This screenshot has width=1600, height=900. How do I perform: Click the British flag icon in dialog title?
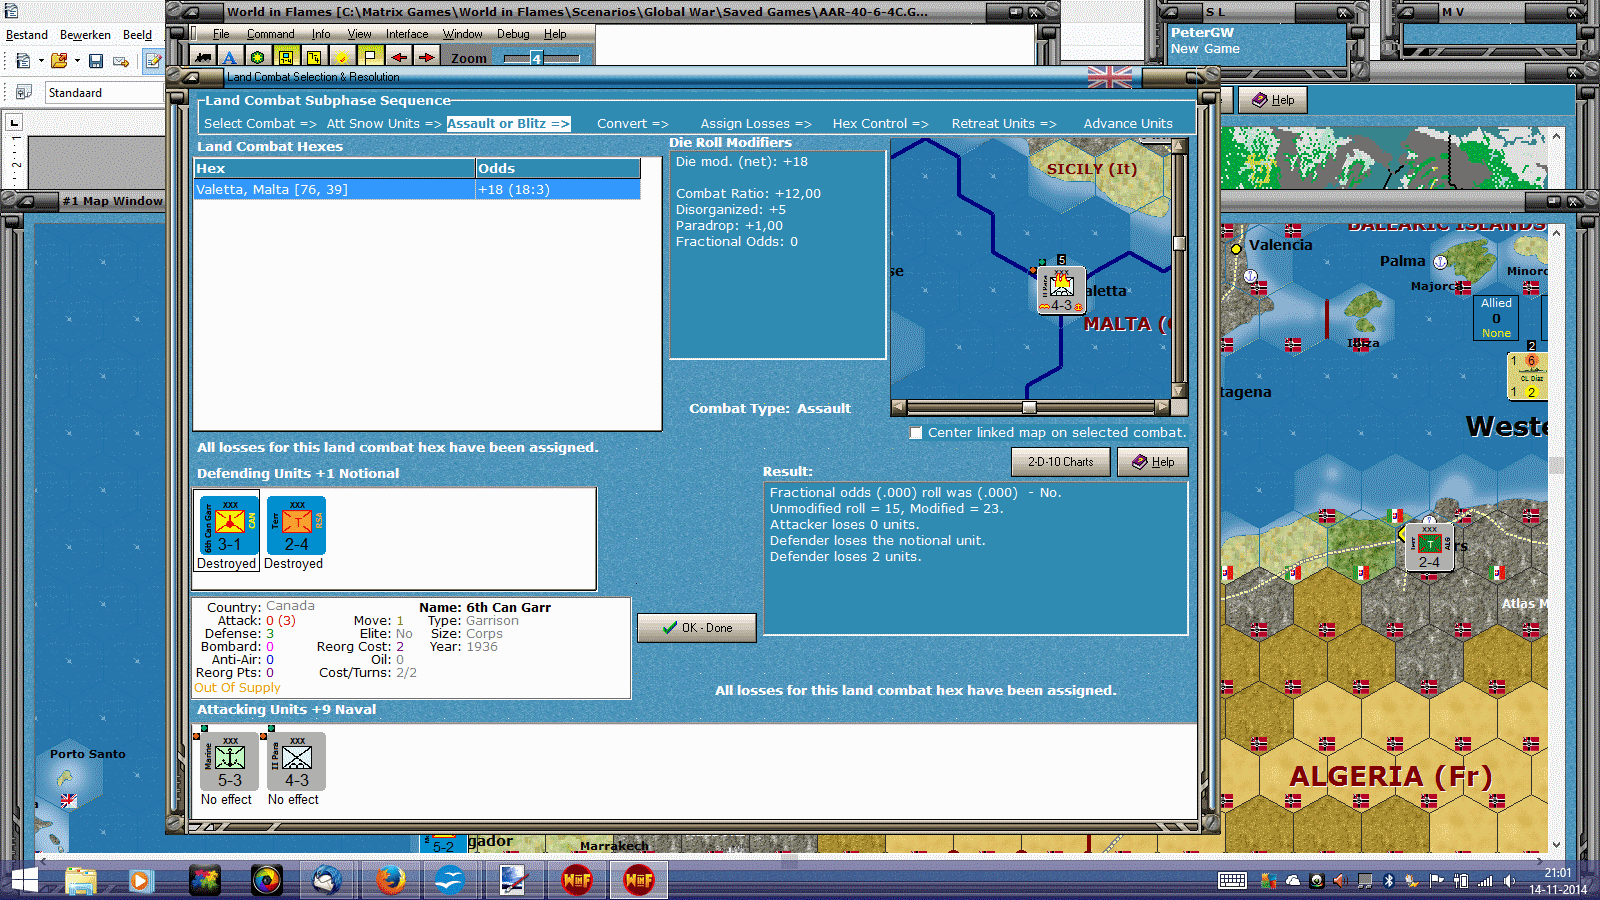1110,77
